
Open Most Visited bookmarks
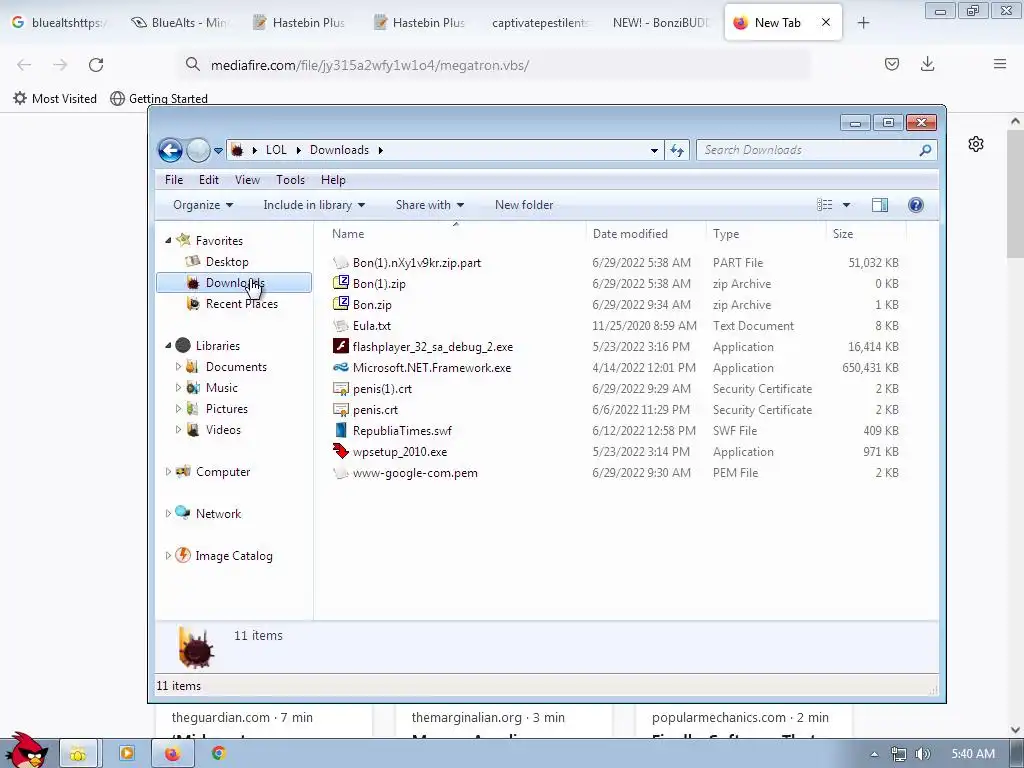55,99
